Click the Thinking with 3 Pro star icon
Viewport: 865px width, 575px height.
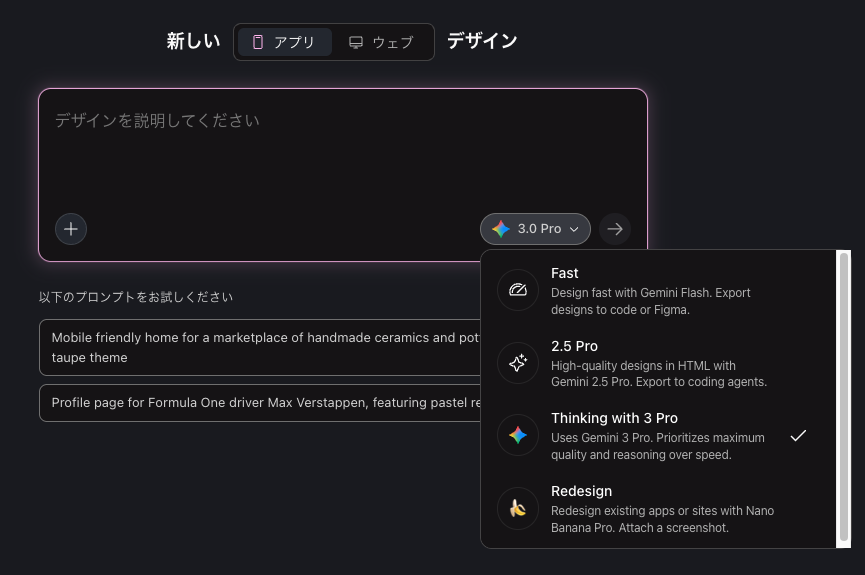pos(518,436)
